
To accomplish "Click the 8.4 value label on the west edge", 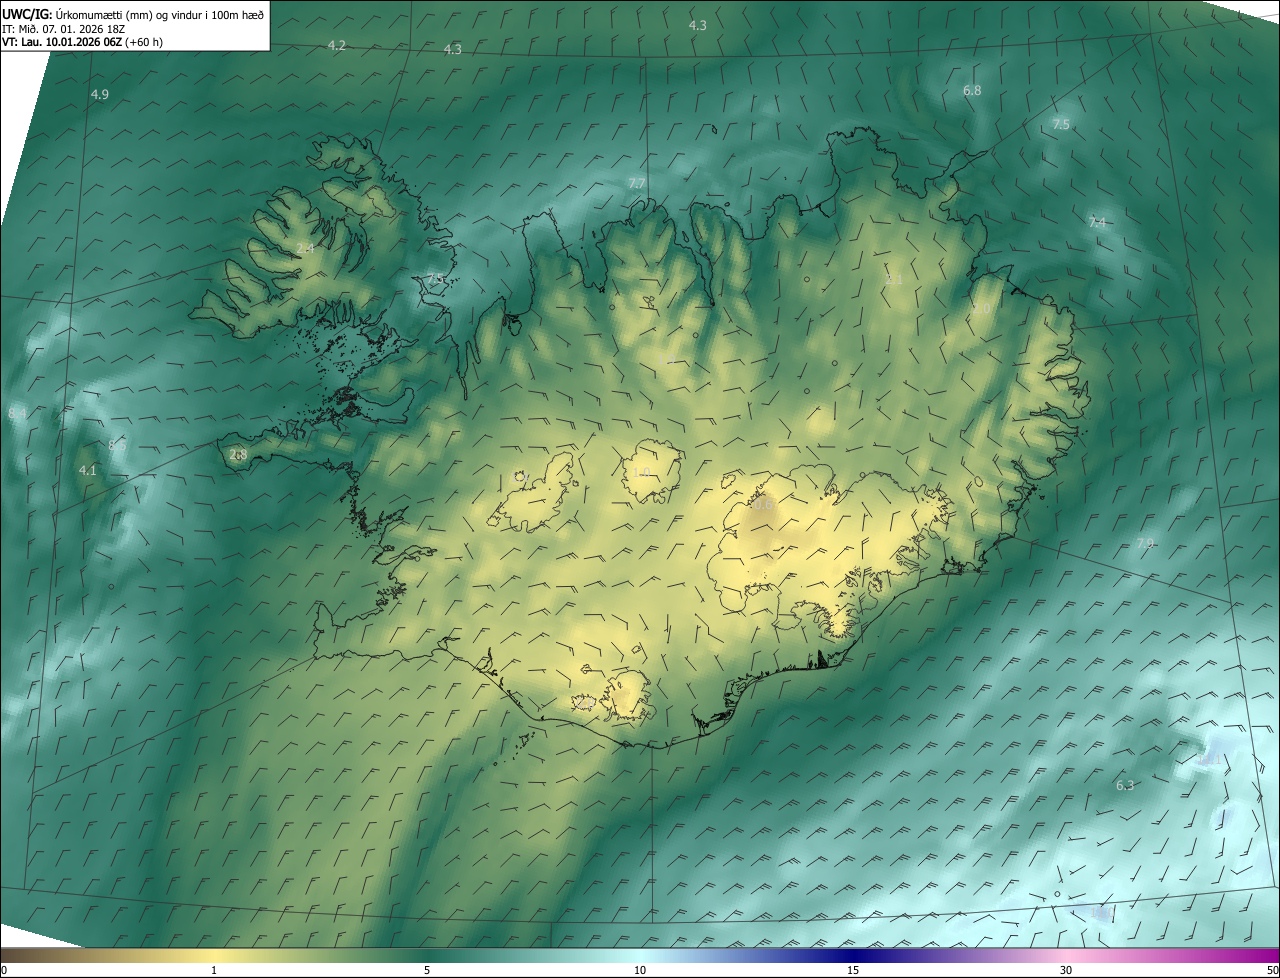I will point(17,413).
